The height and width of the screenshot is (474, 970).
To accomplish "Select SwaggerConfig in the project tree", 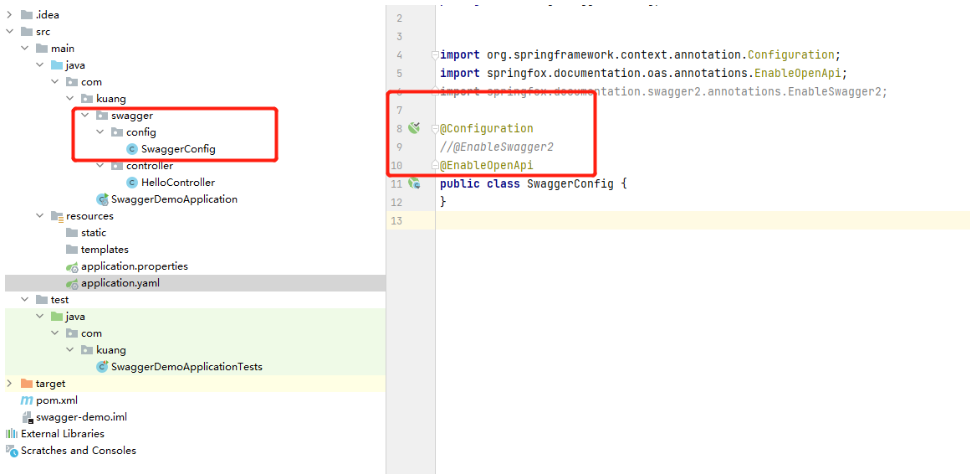I will coord(178,149).
